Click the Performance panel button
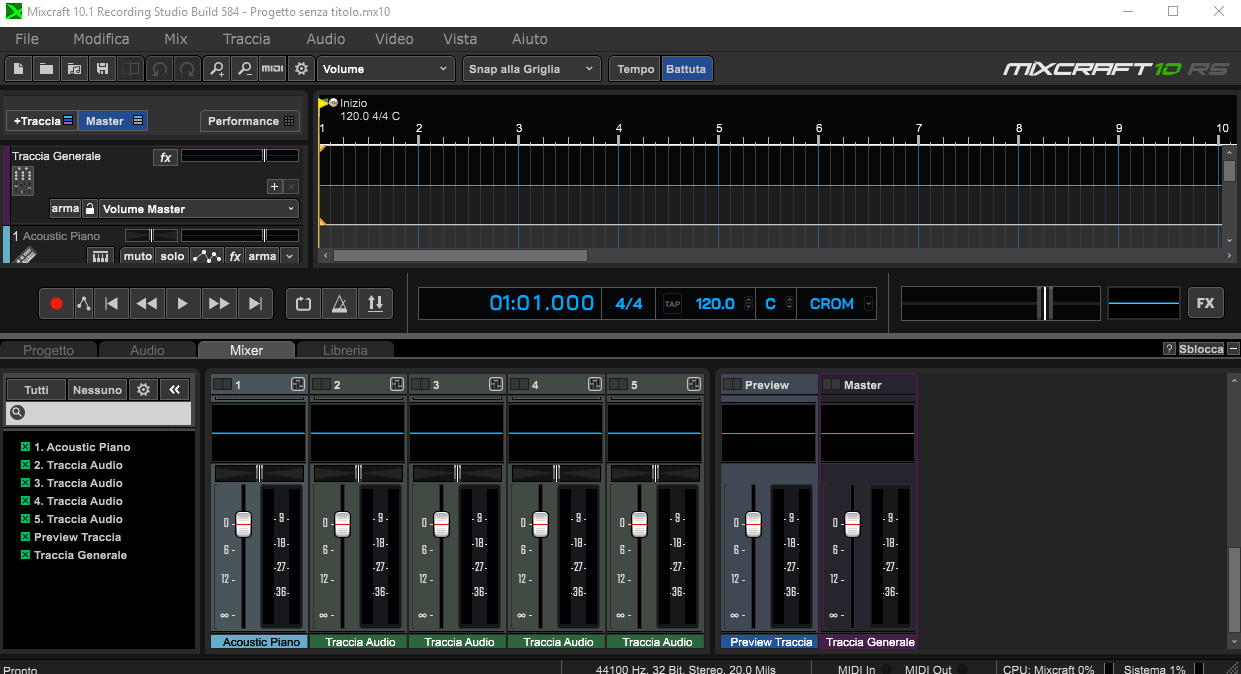The width and height of the screenshot is (1241, 674). (x=250, y=121)
